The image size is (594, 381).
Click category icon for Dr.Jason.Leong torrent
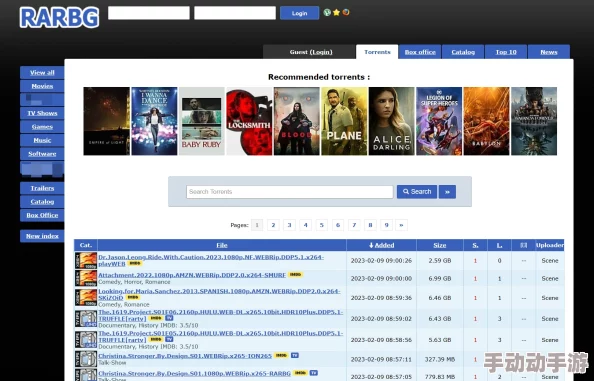coord(86,261)
